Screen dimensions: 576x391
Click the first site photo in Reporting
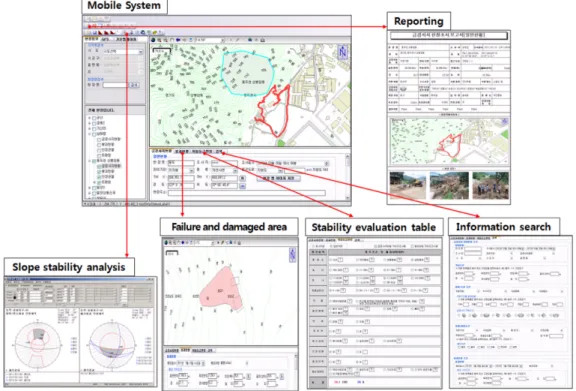408,186
